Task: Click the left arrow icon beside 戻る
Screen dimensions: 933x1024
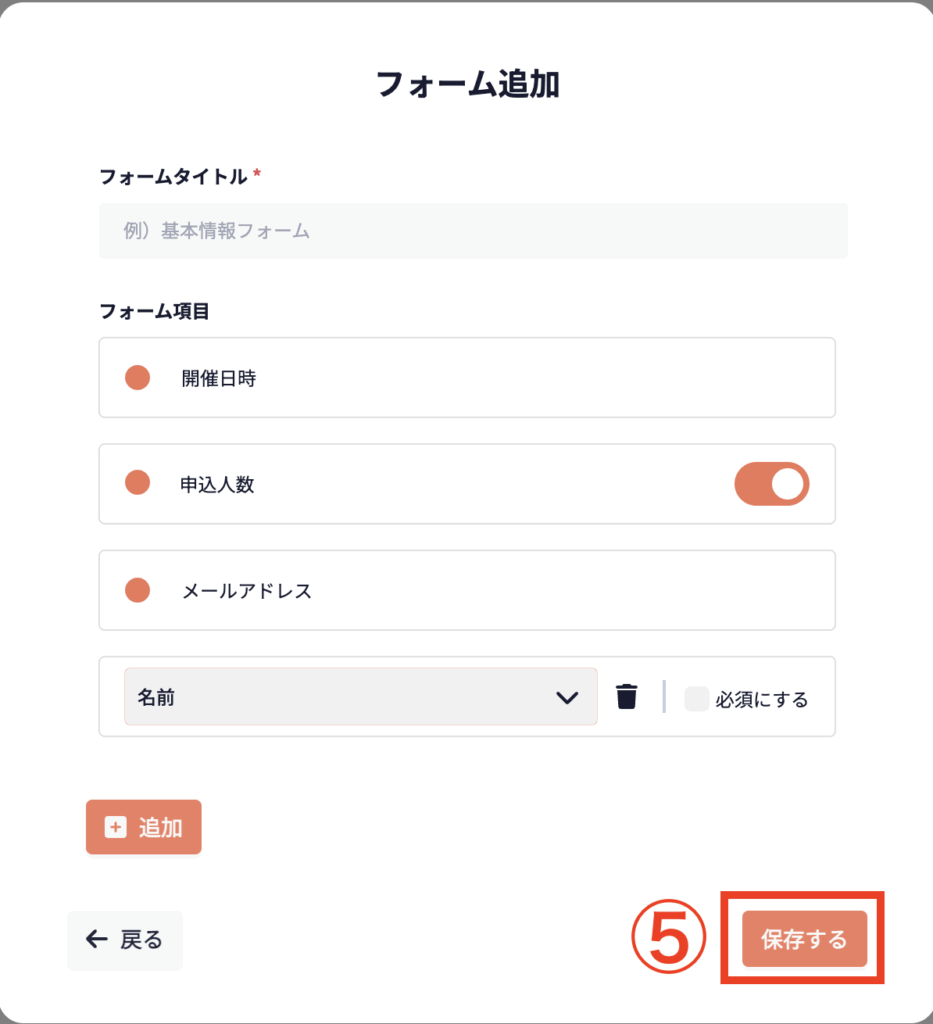Action: point(97,939)
